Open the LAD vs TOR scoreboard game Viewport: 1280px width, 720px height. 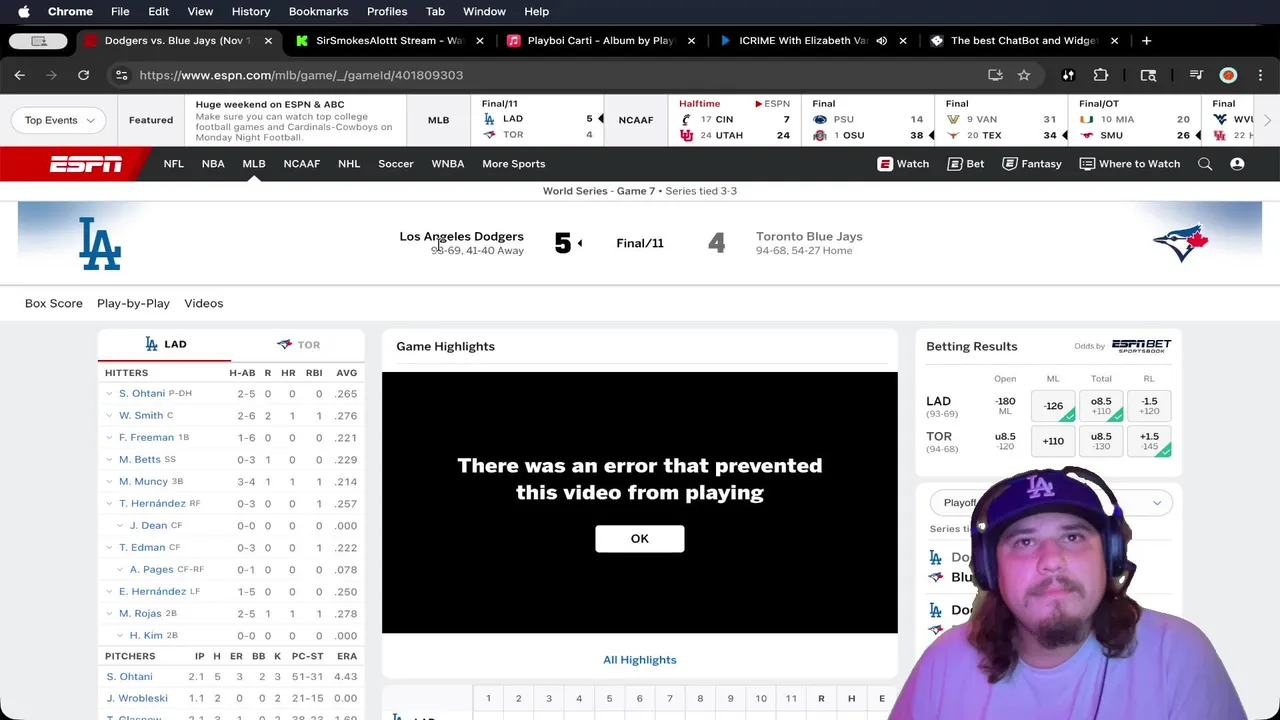537,120
